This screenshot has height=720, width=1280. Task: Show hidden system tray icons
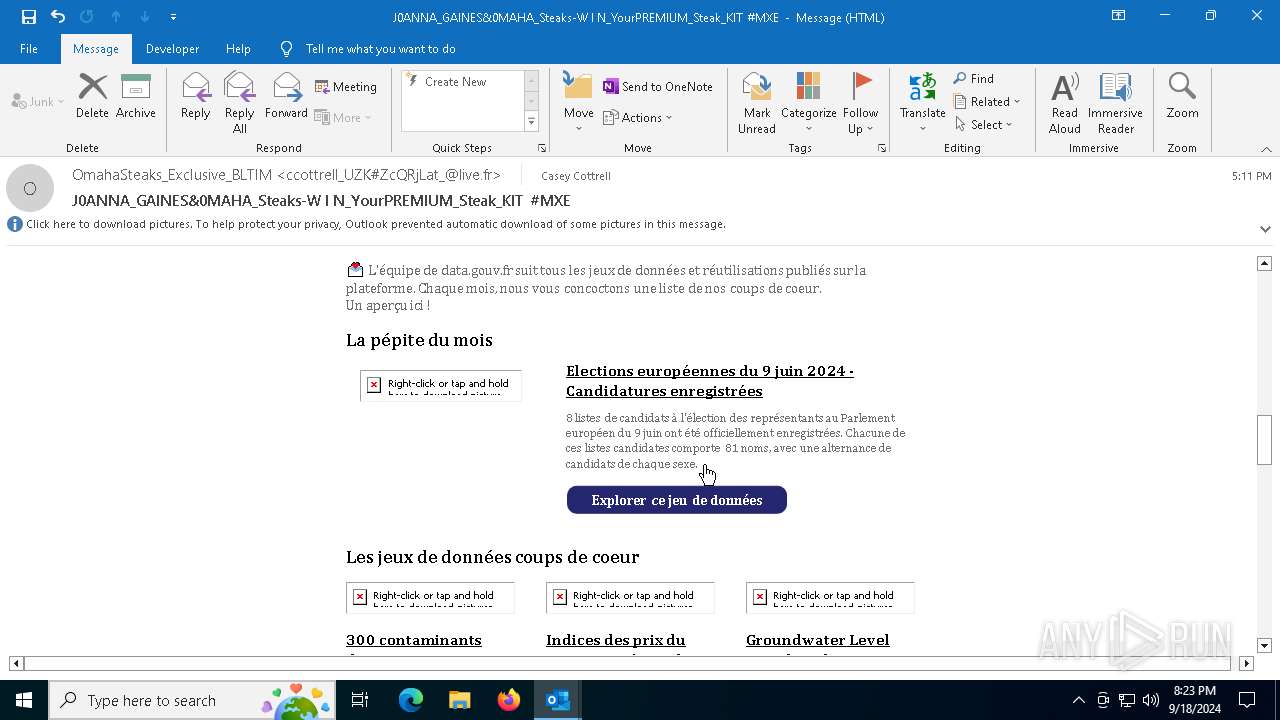(x=1078, y=700)
